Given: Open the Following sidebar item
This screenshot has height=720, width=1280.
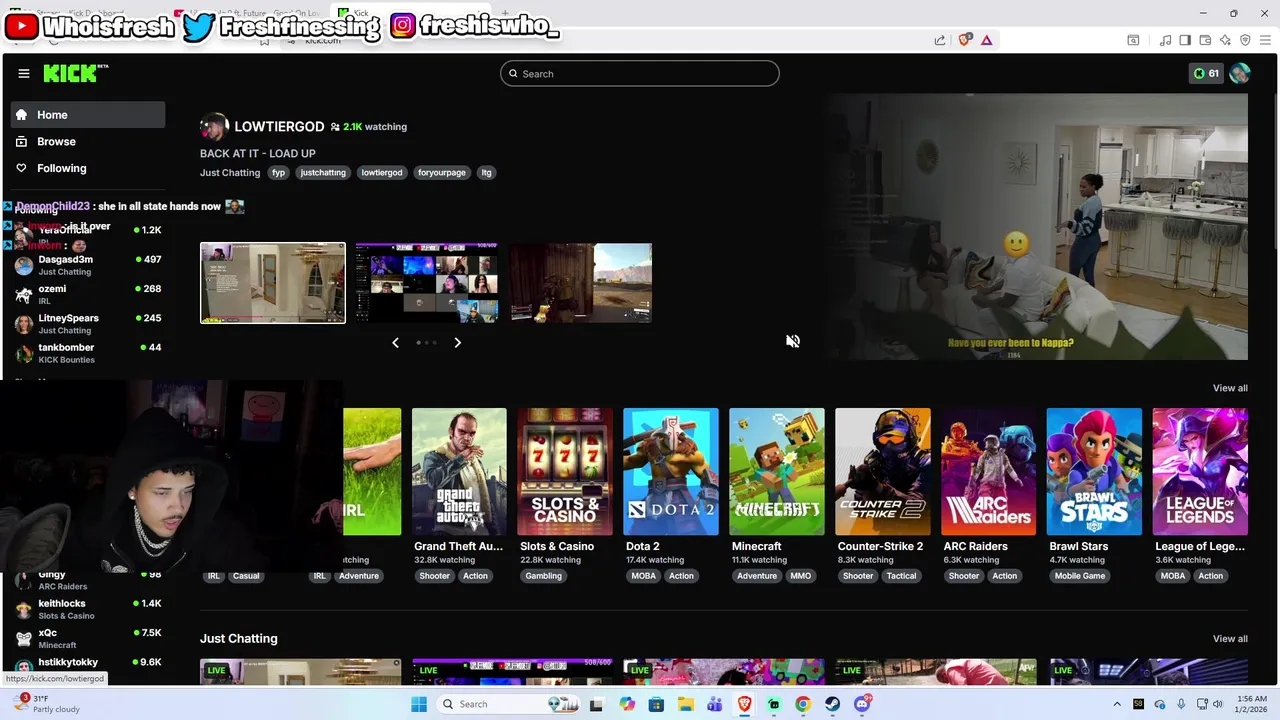Looking at the screenshot, I should [x=88, y=168].
